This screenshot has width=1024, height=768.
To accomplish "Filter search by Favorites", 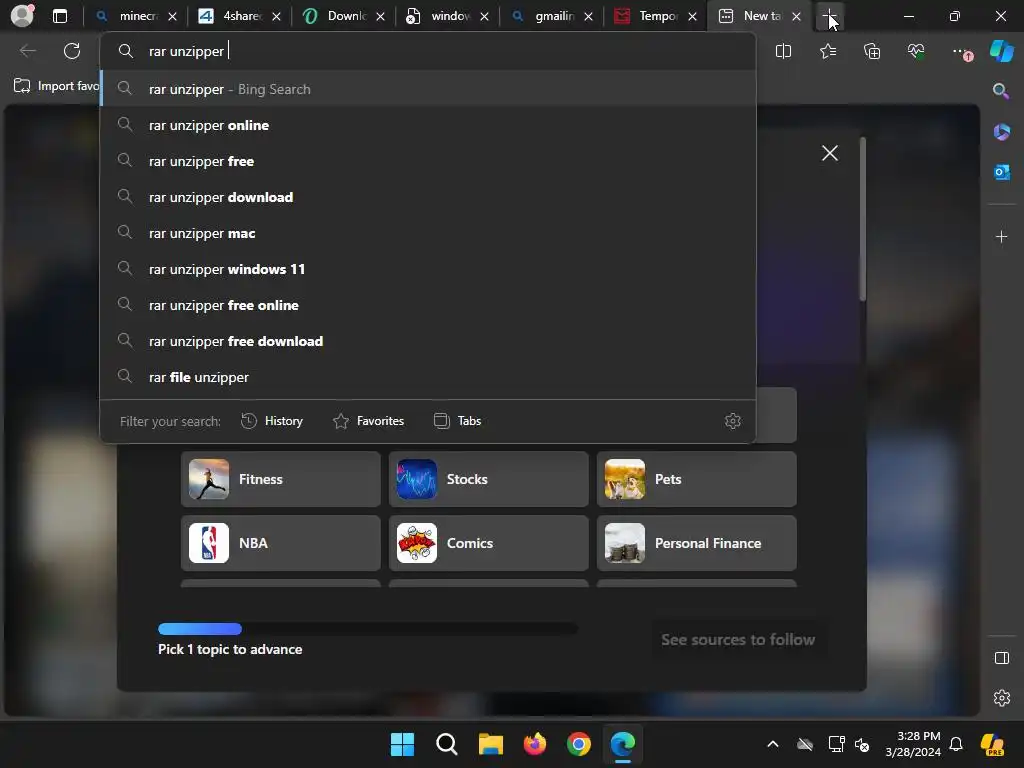I will coord(368,421).
